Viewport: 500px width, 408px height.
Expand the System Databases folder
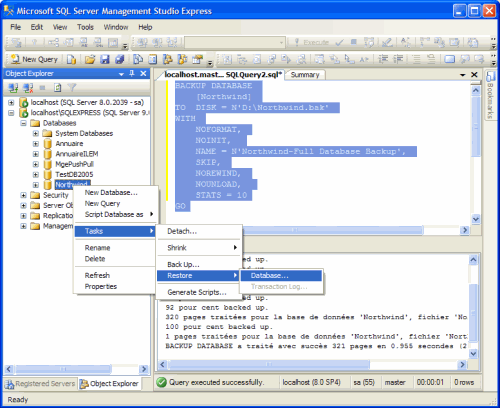tap(36, 133)
